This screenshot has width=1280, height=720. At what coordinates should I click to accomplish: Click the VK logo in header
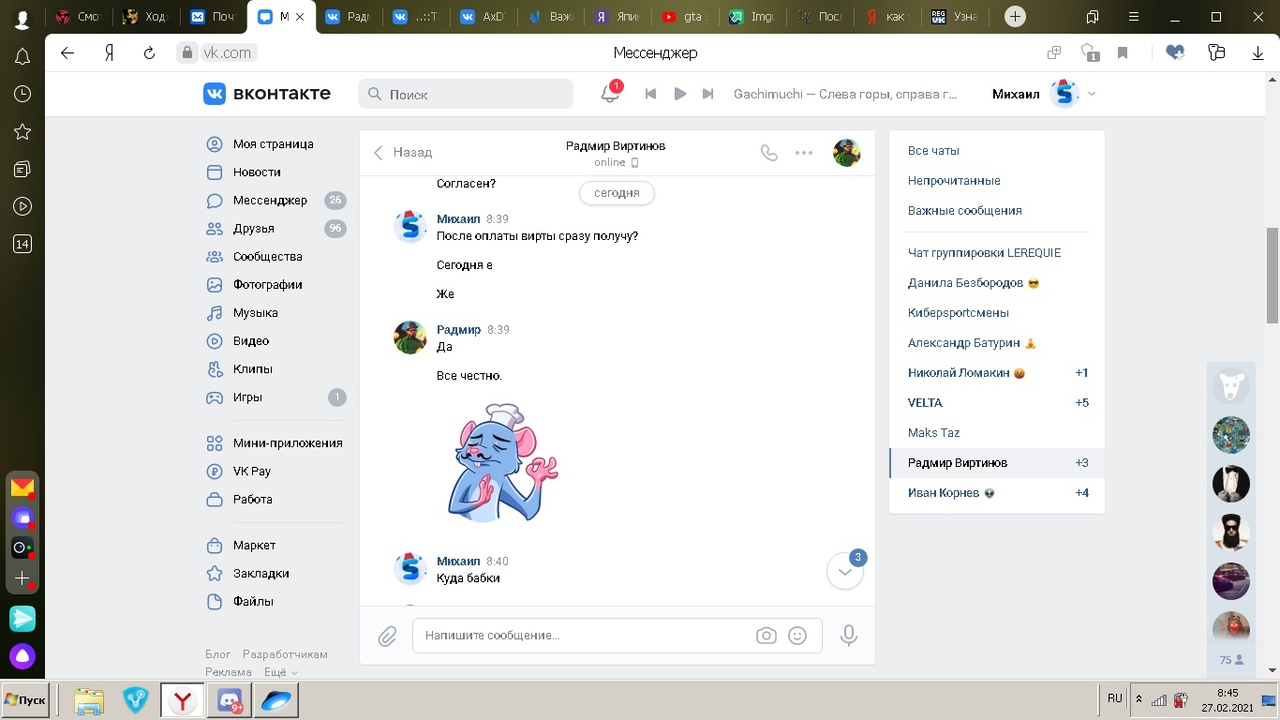[266, 94]
